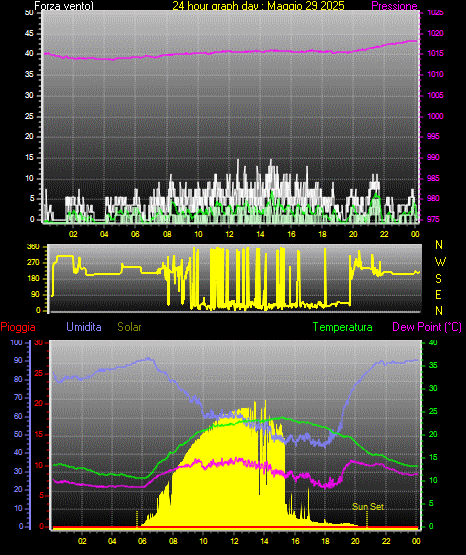Viewport: 466px width, 555px height.
Task: Click the S wind direction label
Action: pos(438,279)
